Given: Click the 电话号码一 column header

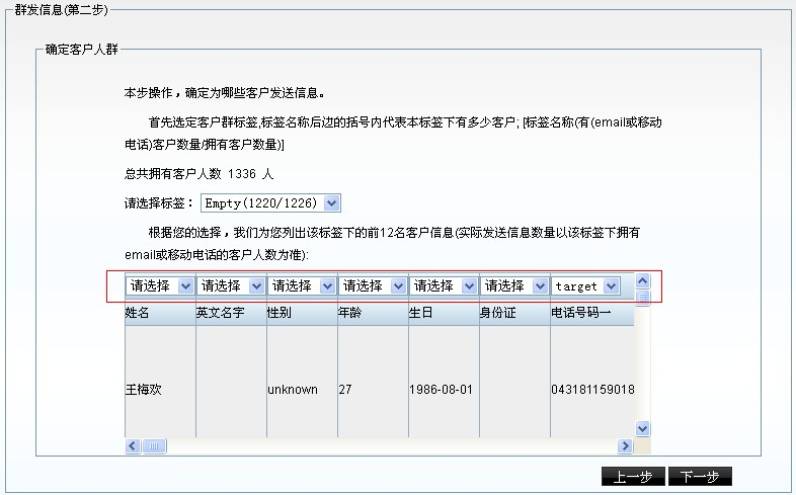Looking at the screenshot, I should pyautogui.click(x=591, y=313).
